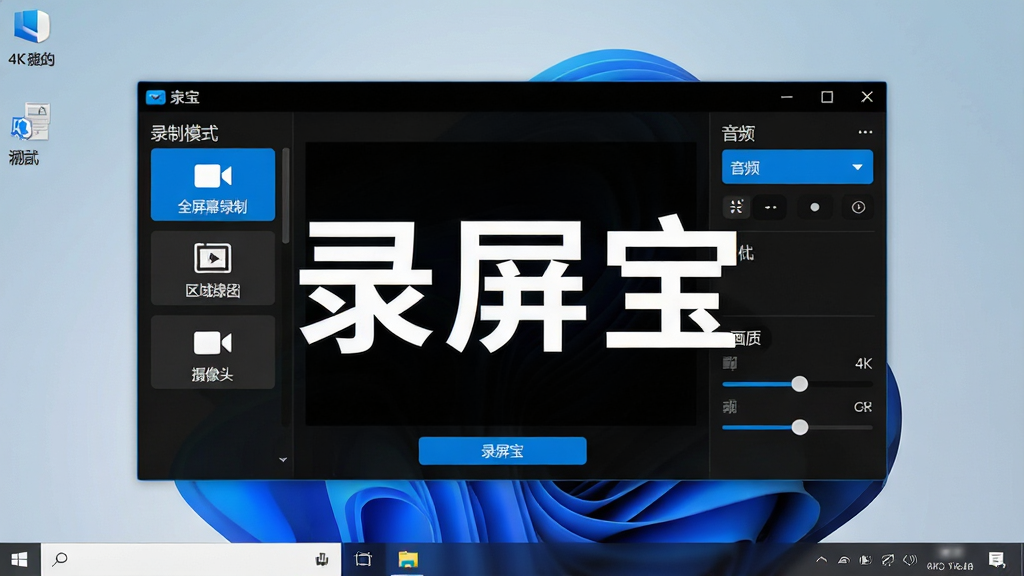The height and width of the screenshot is (576, 1024).
Task: Adjust the 4K quality slider handle
Action: tap(799, 384)
